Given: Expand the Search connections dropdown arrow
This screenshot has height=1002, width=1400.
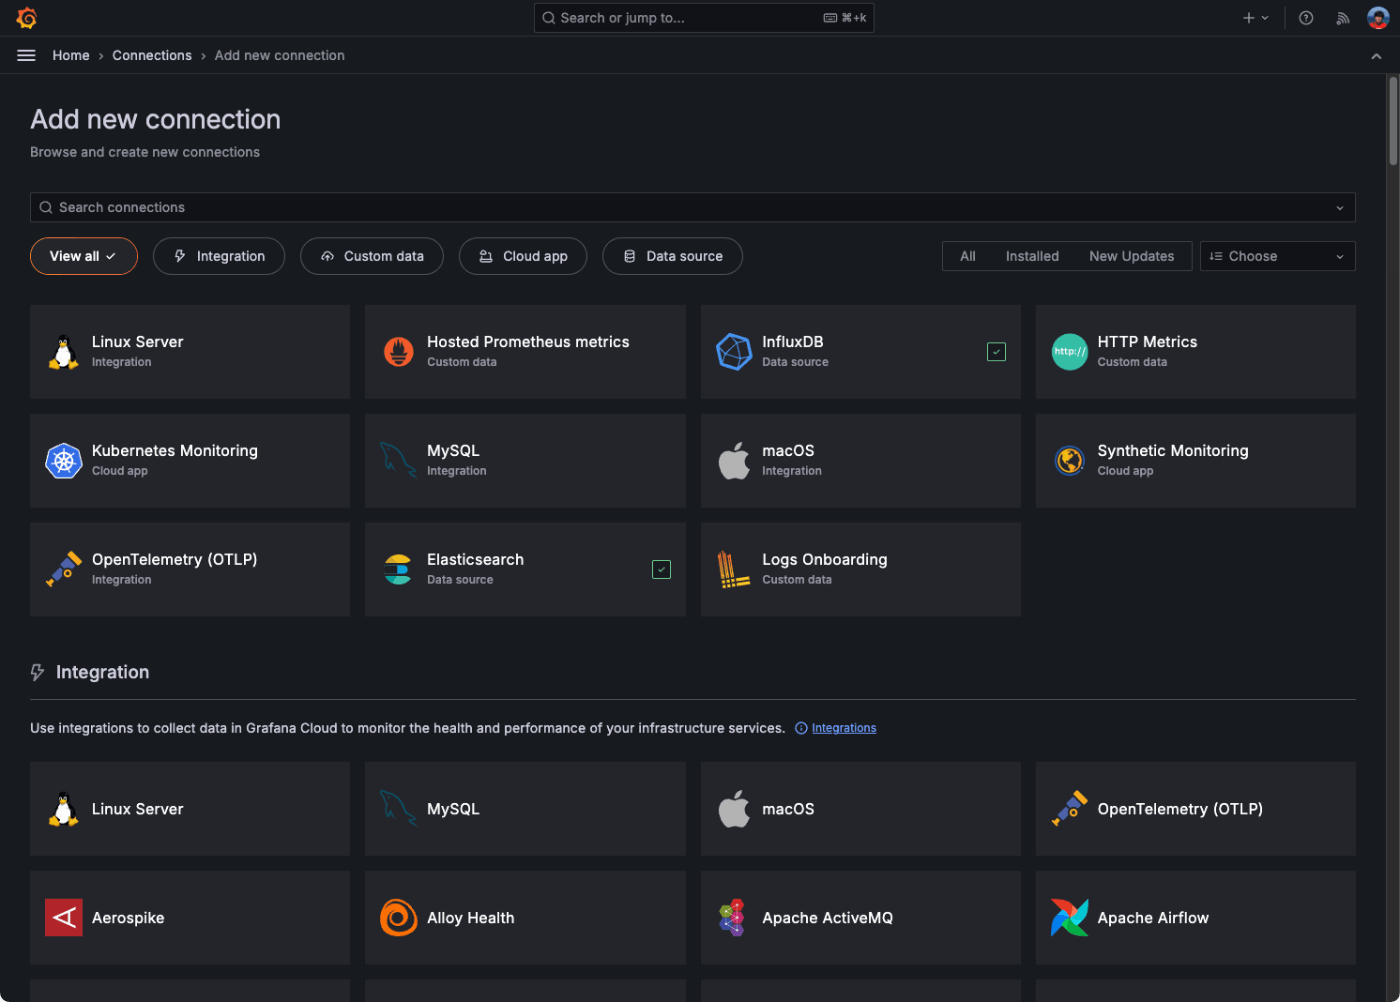Looking at the screenshot, I should click(x=1340, y=208).
